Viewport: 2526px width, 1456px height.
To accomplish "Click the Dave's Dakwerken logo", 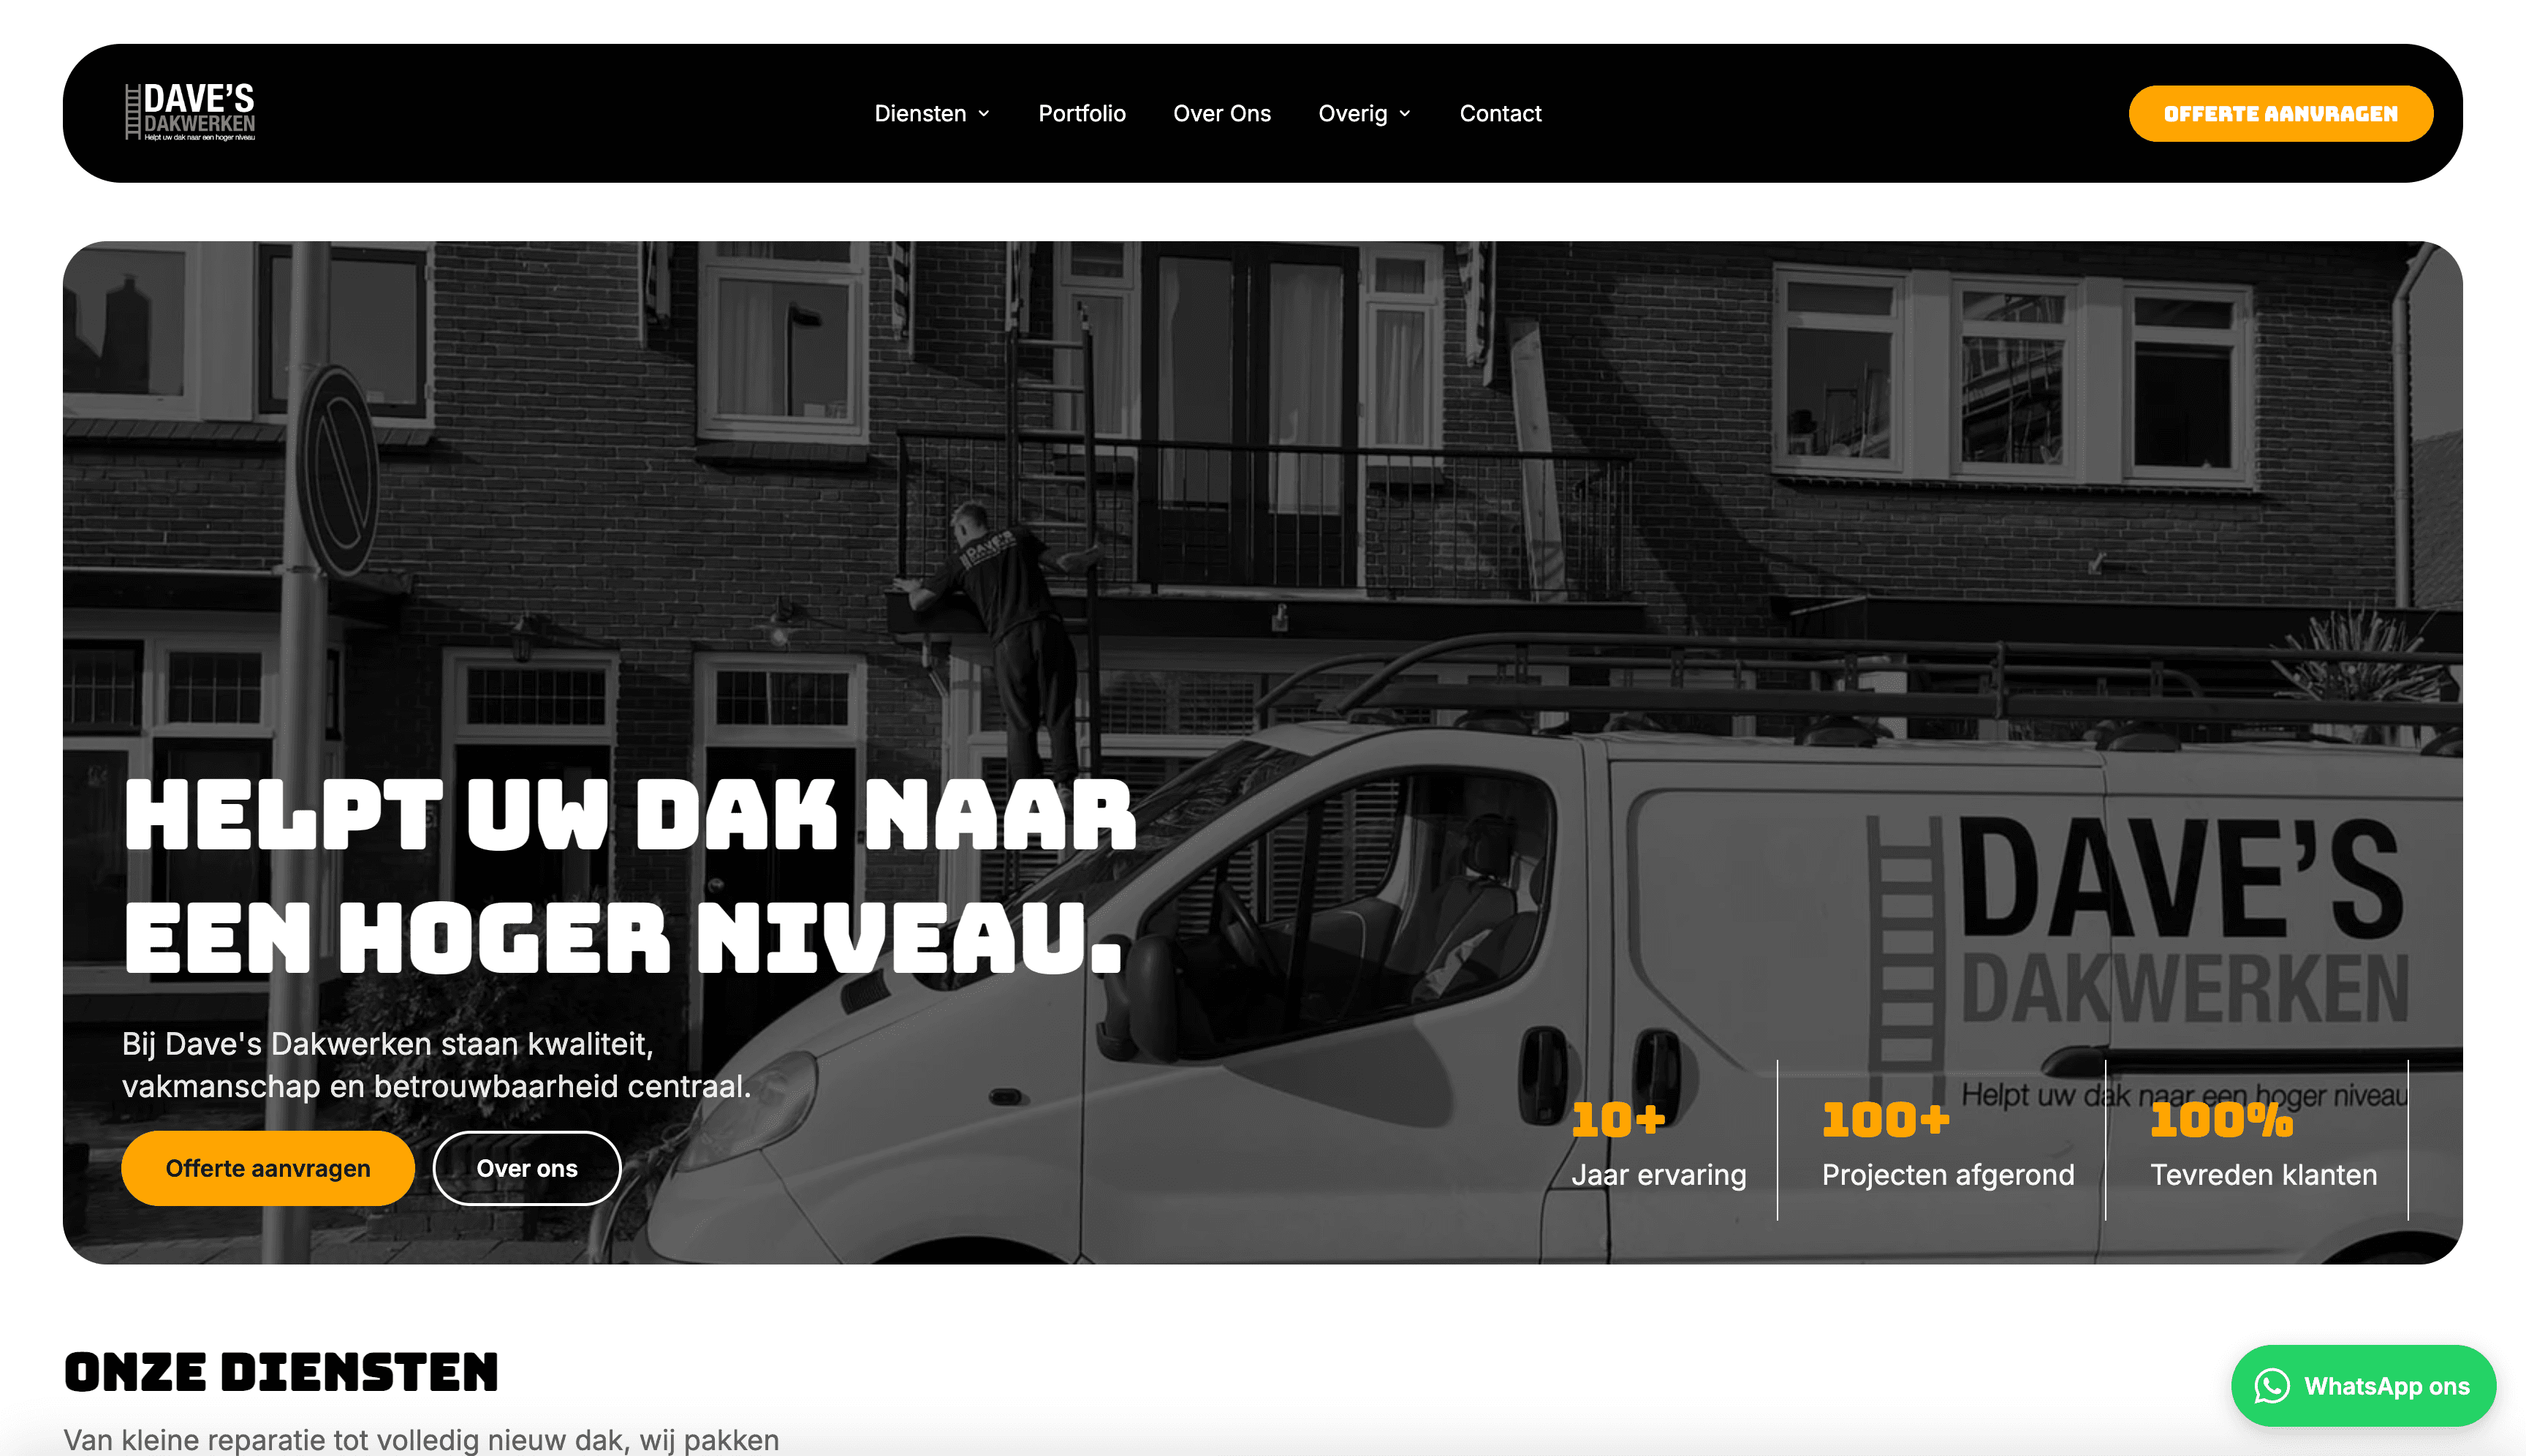I will coord(190,112).
